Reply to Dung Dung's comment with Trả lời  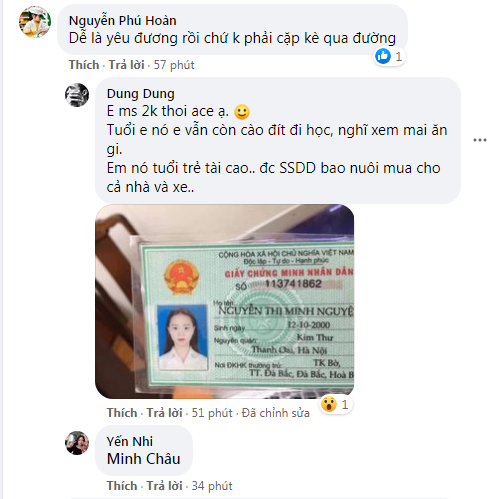164,413
